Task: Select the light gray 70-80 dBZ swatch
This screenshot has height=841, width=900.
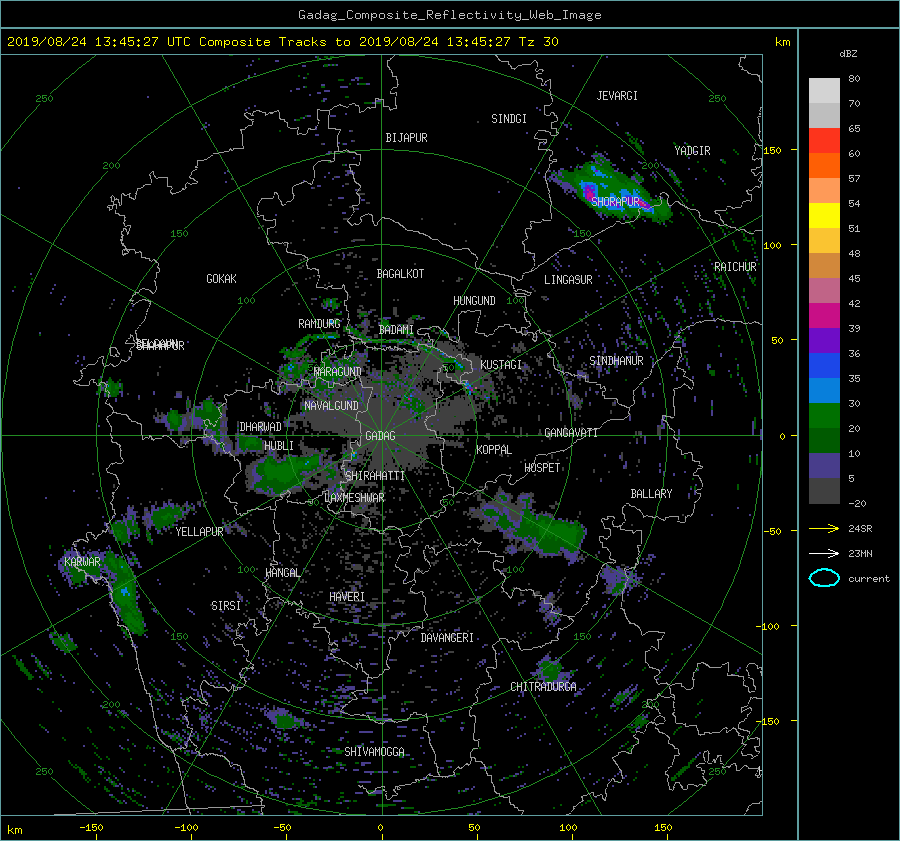Action: [x=824, y=90]
